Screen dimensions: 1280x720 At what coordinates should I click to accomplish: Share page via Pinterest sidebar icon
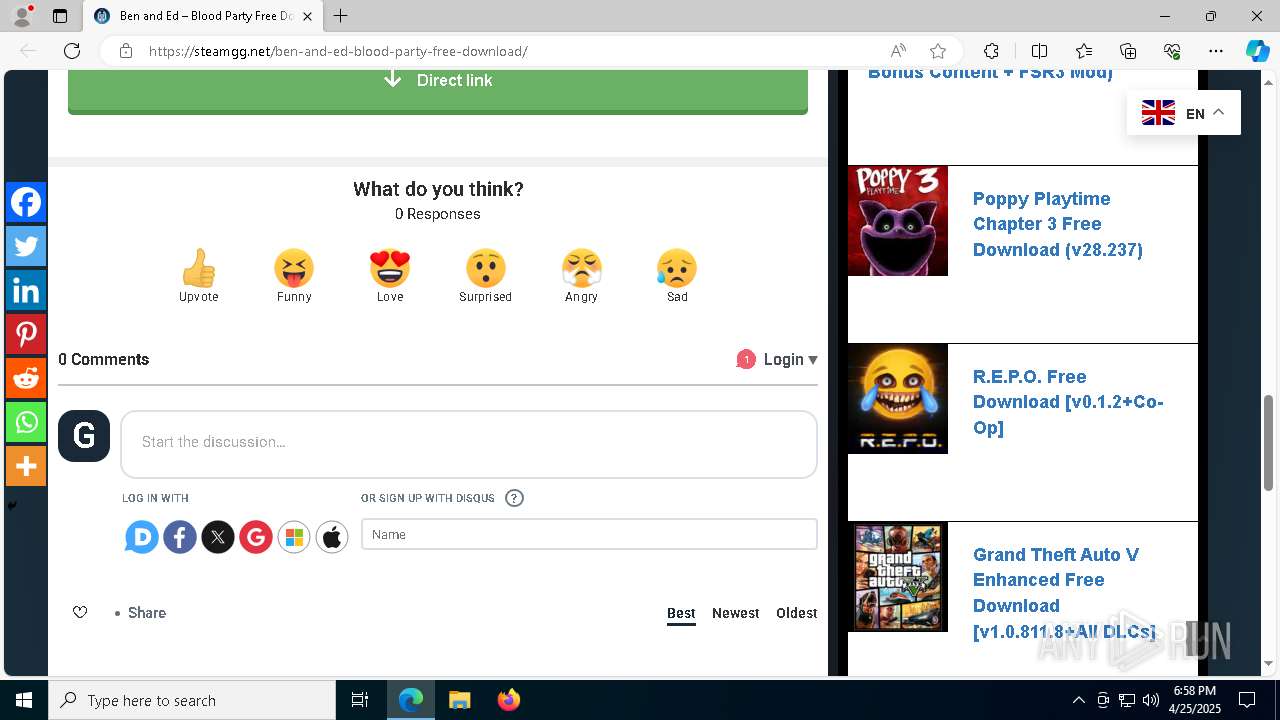[x=26, y=334]
